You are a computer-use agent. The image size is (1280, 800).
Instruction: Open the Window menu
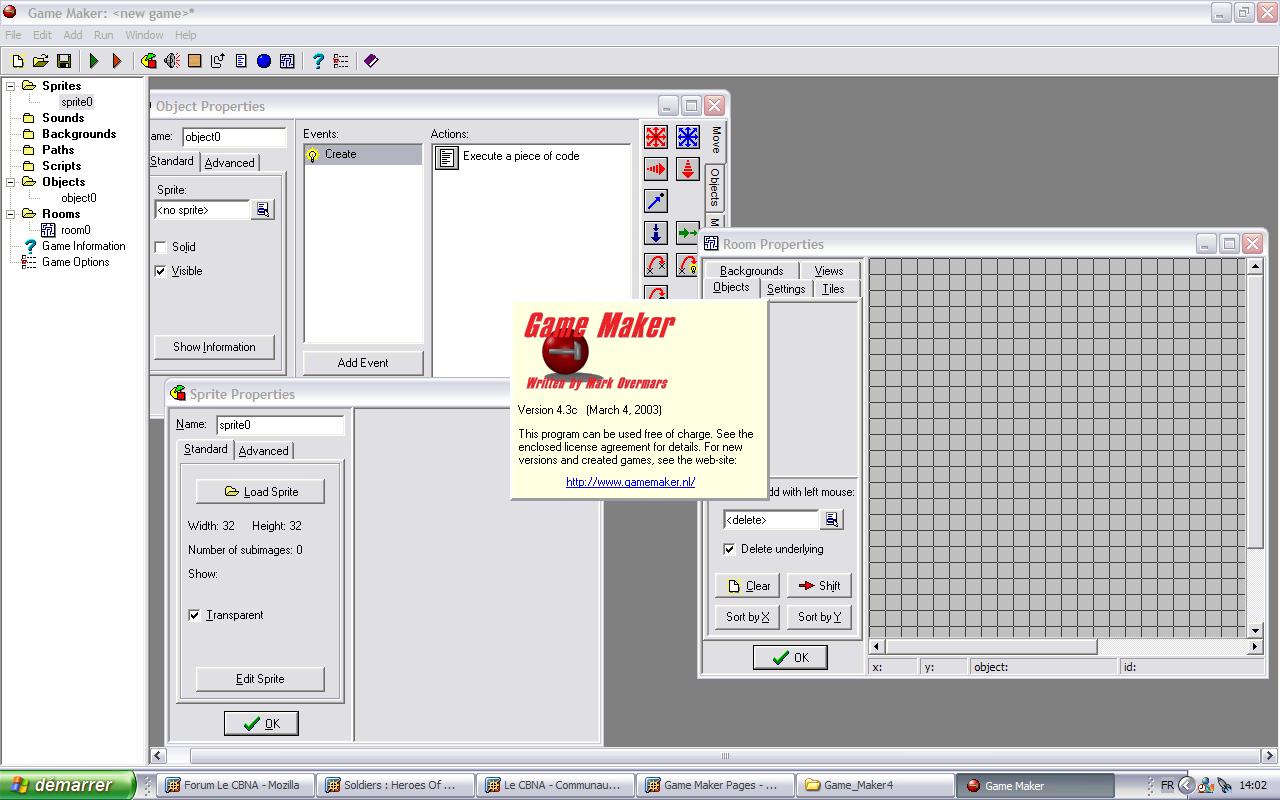pos(144,35)
